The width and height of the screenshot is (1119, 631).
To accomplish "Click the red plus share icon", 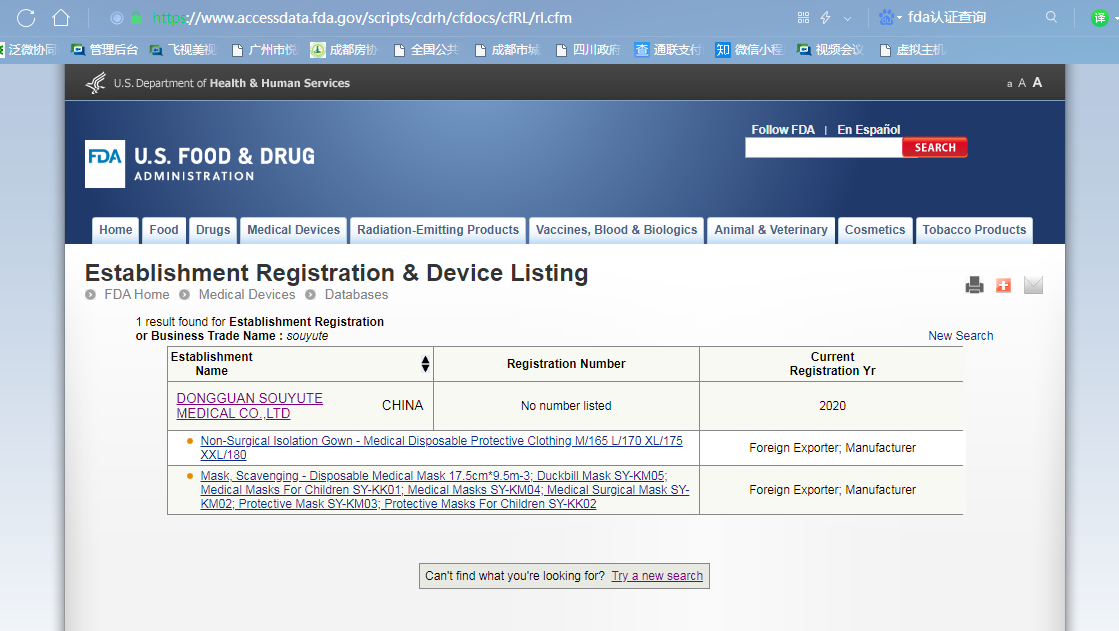I will click(x=1003, y=286).
